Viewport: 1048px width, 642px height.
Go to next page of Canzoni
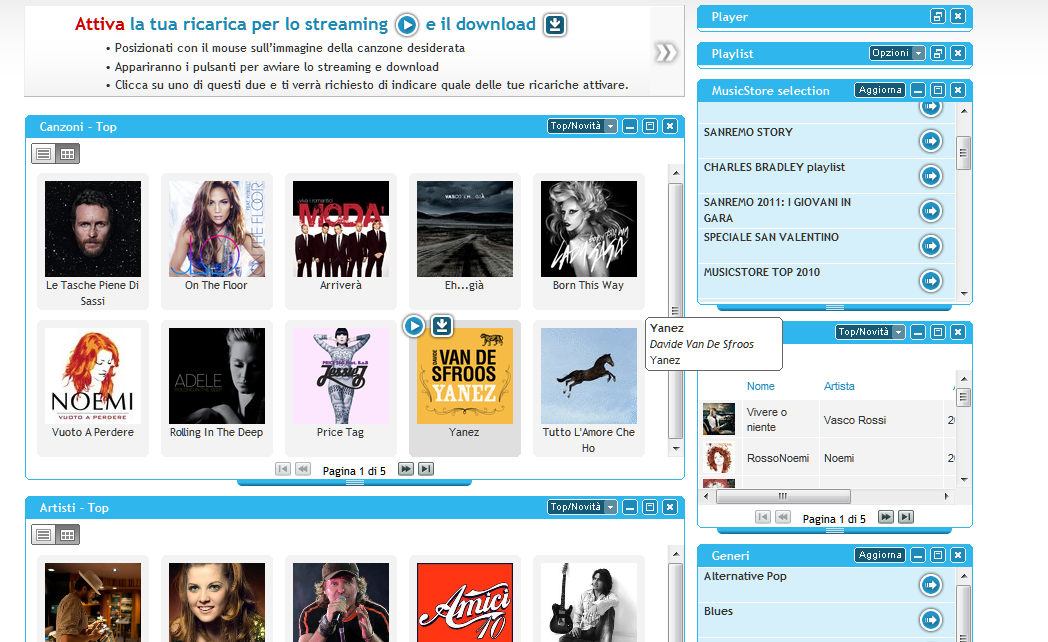pyautogui.click(x=406, y=469)
